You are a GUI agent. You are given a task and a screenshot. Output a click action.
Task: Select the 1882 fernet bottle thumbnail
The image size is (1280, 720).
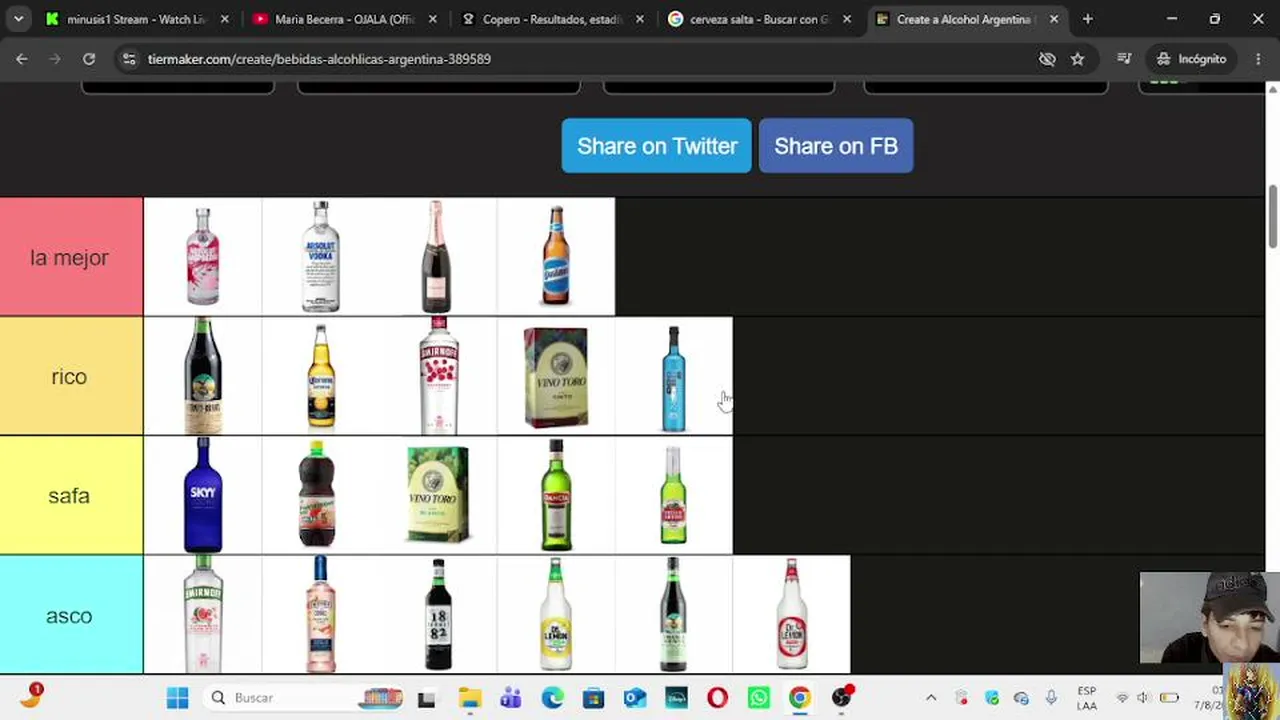tap(438, 616)
